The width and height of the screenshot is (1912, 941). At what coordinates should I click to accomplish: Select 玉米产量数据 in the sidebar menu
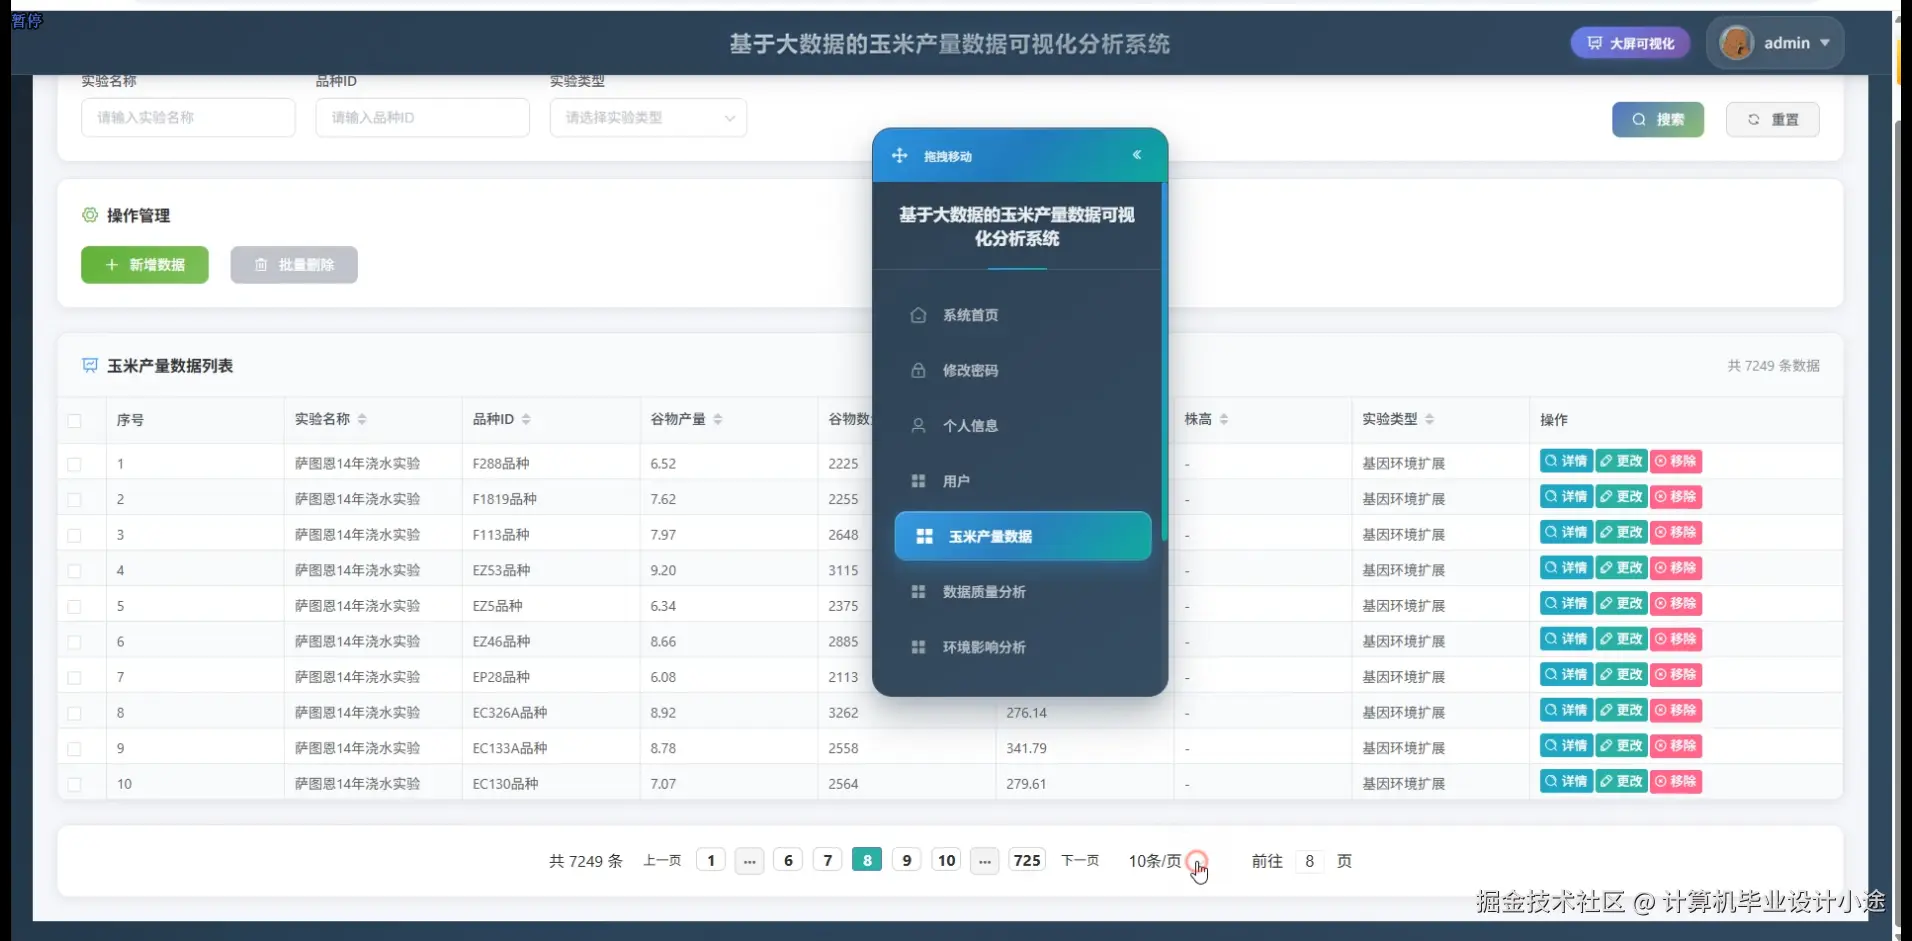point(991,536)
